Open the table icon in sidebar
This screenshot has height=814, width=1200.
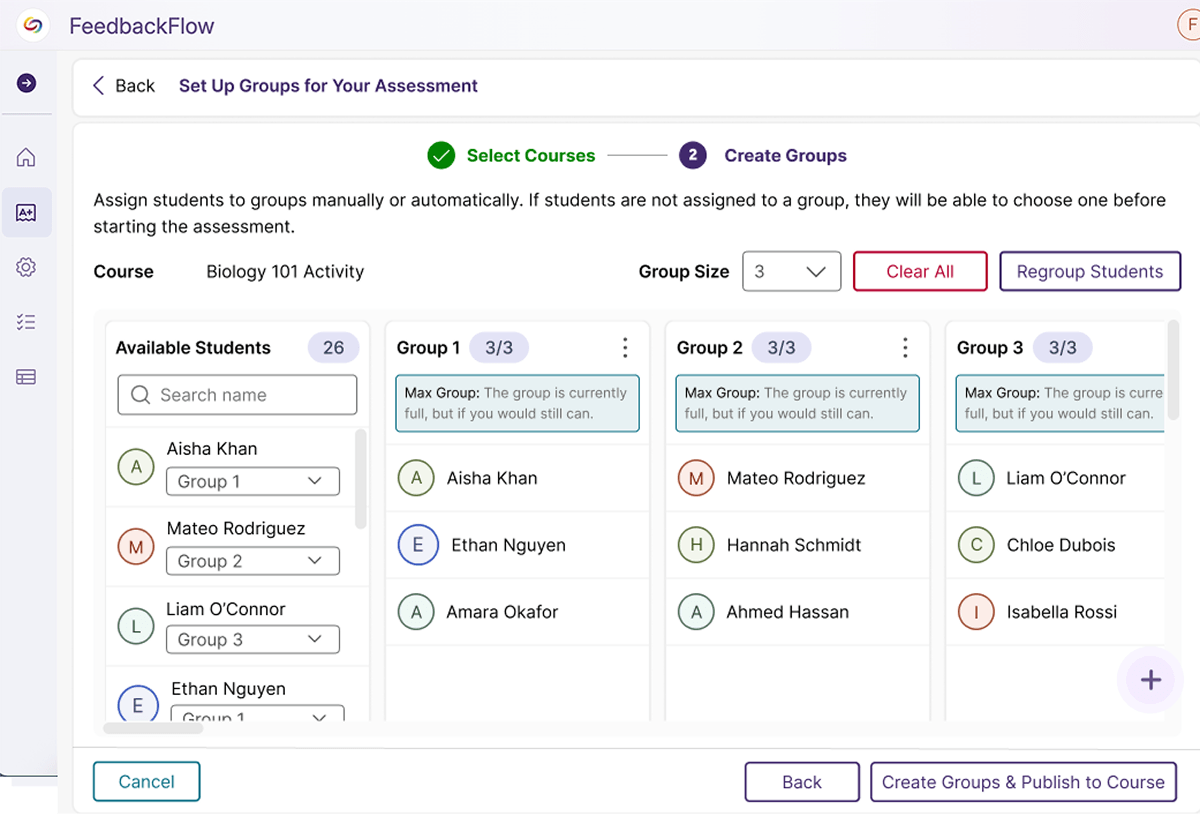click(27, 377)
